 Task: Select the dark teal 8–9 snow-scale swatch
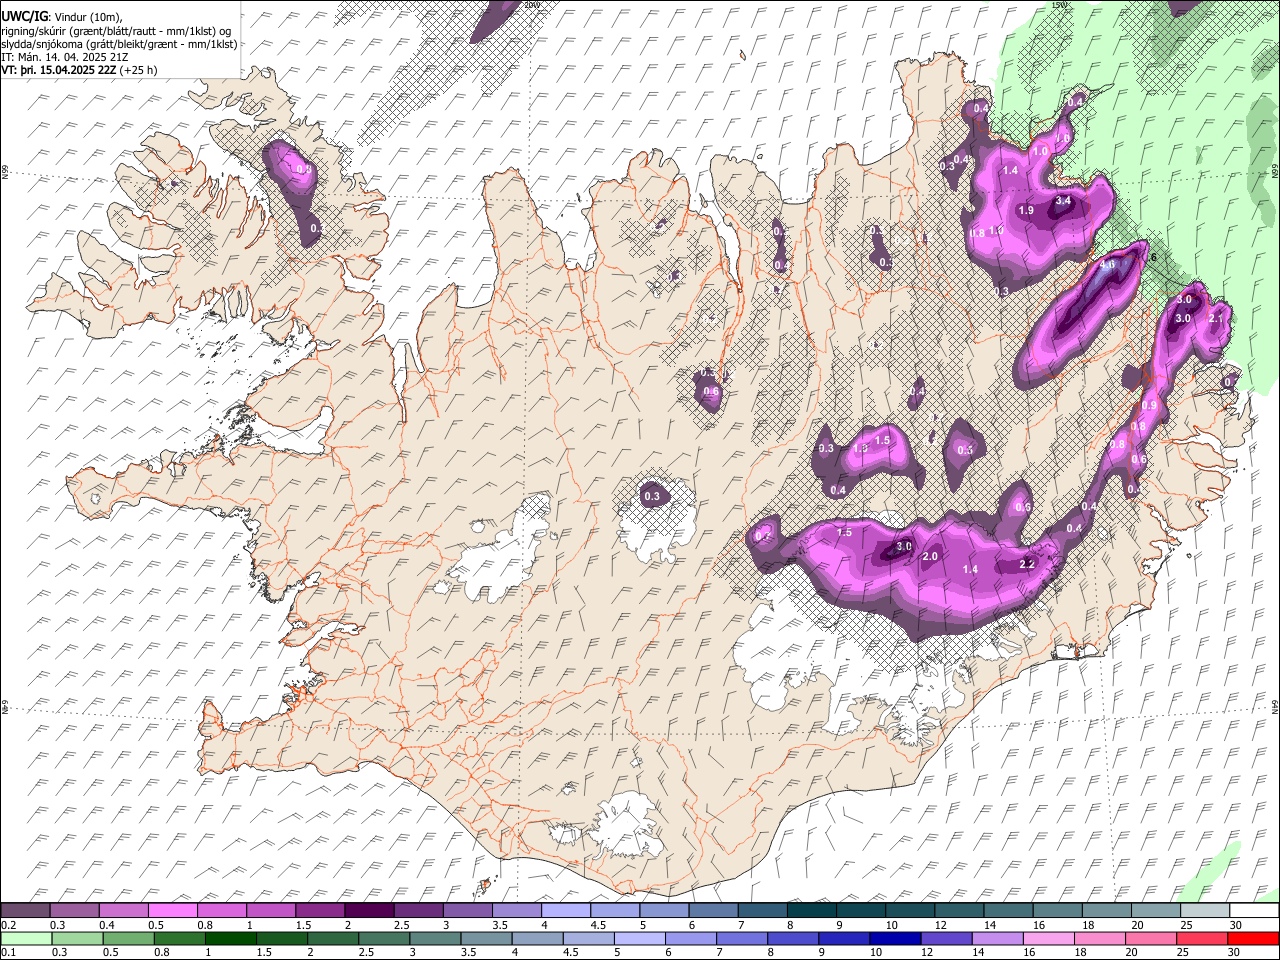click(x=812, y=911)
